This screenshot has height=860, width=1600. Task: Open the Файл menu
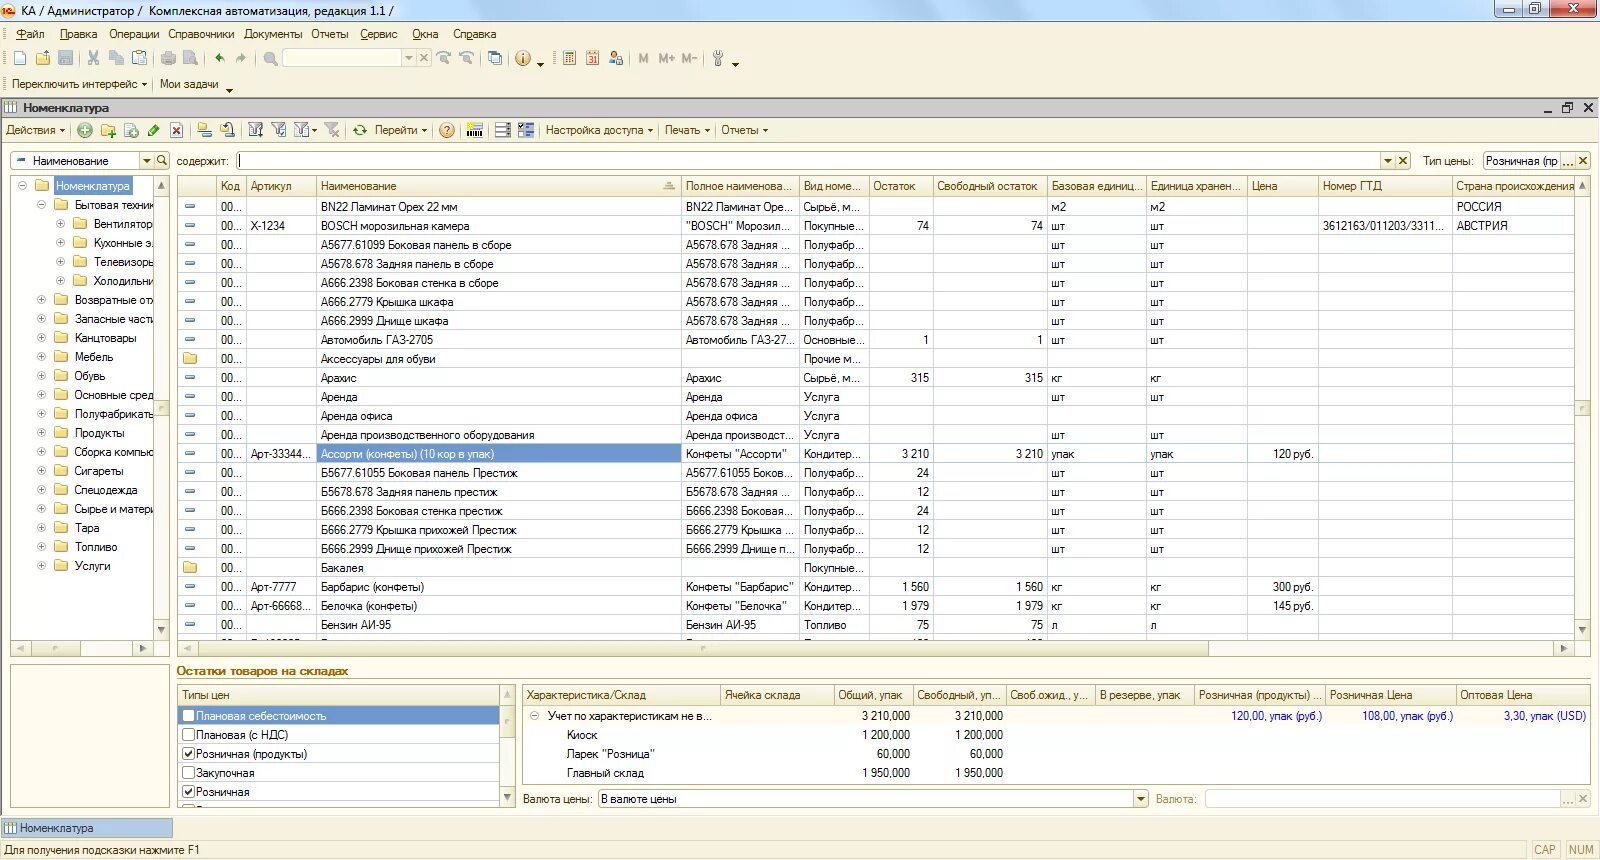[30, 34]
